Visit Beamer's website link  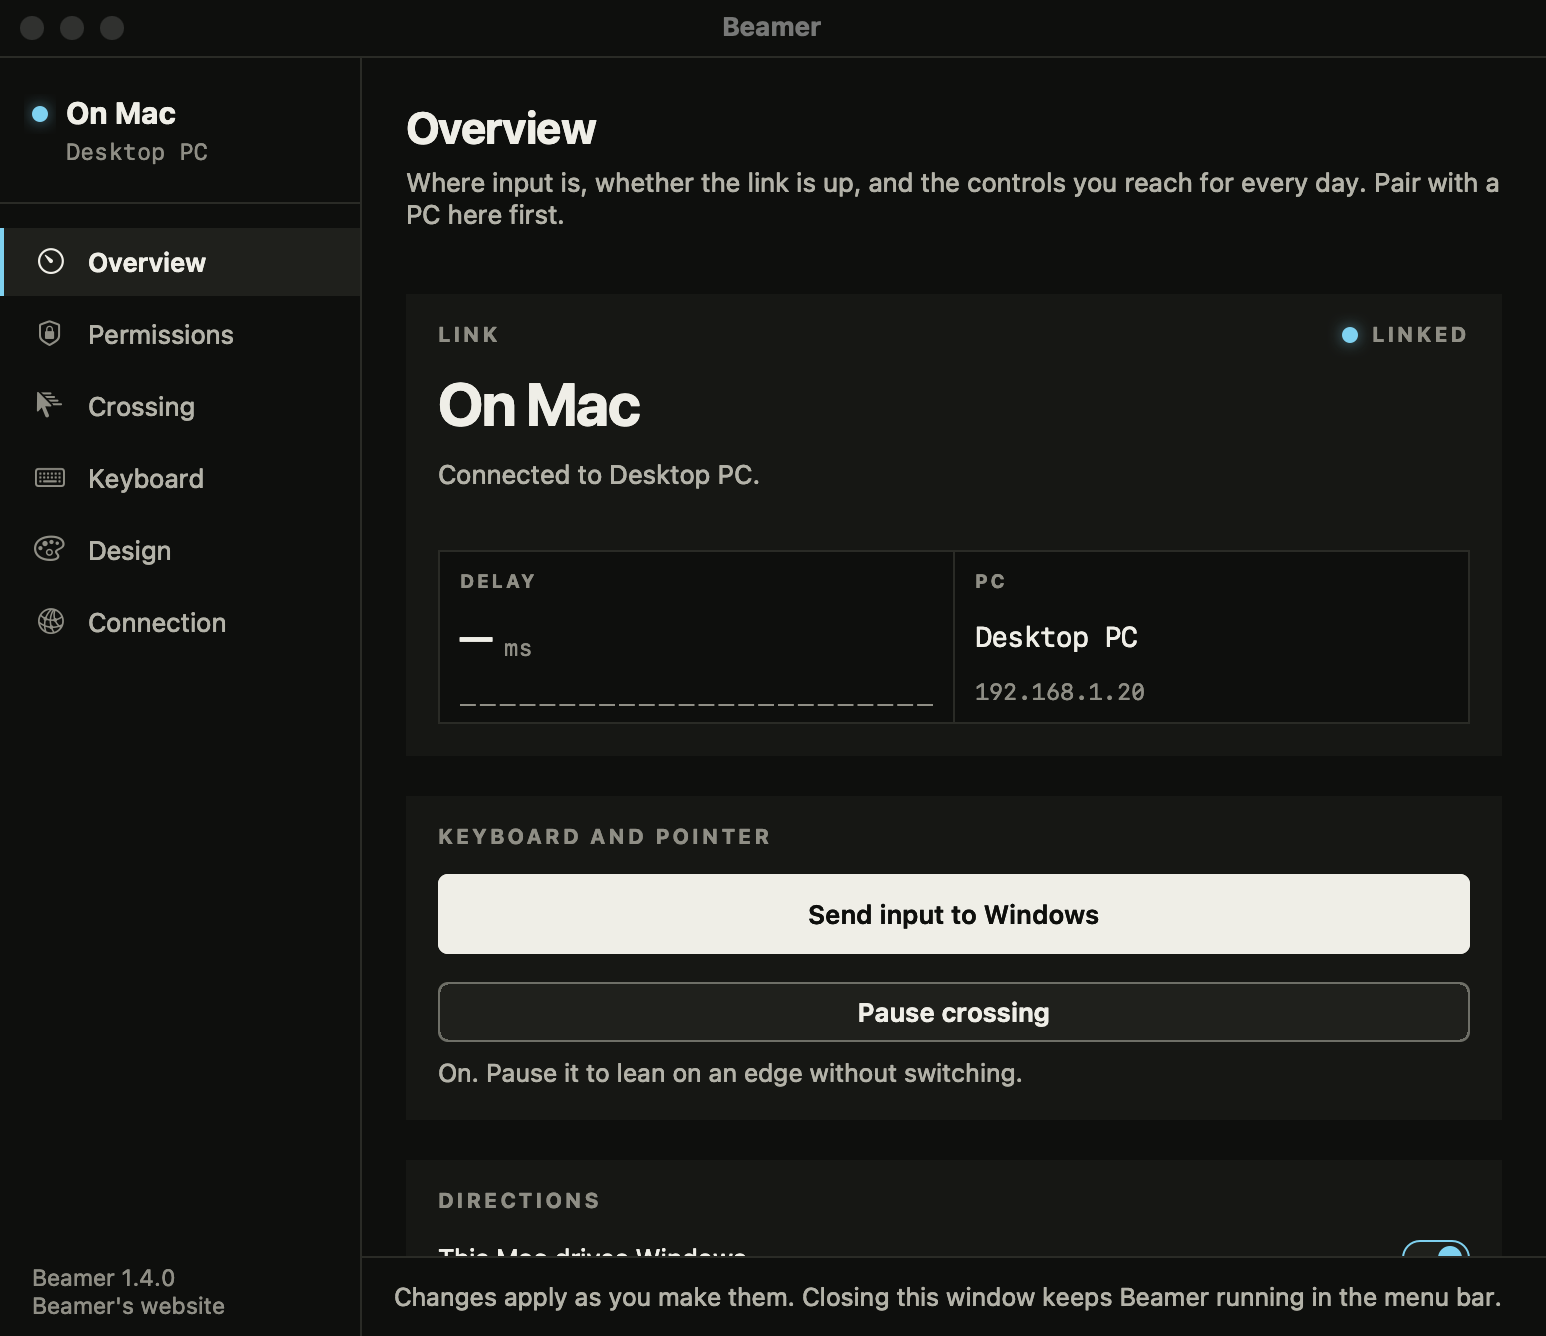point(128,1306)
